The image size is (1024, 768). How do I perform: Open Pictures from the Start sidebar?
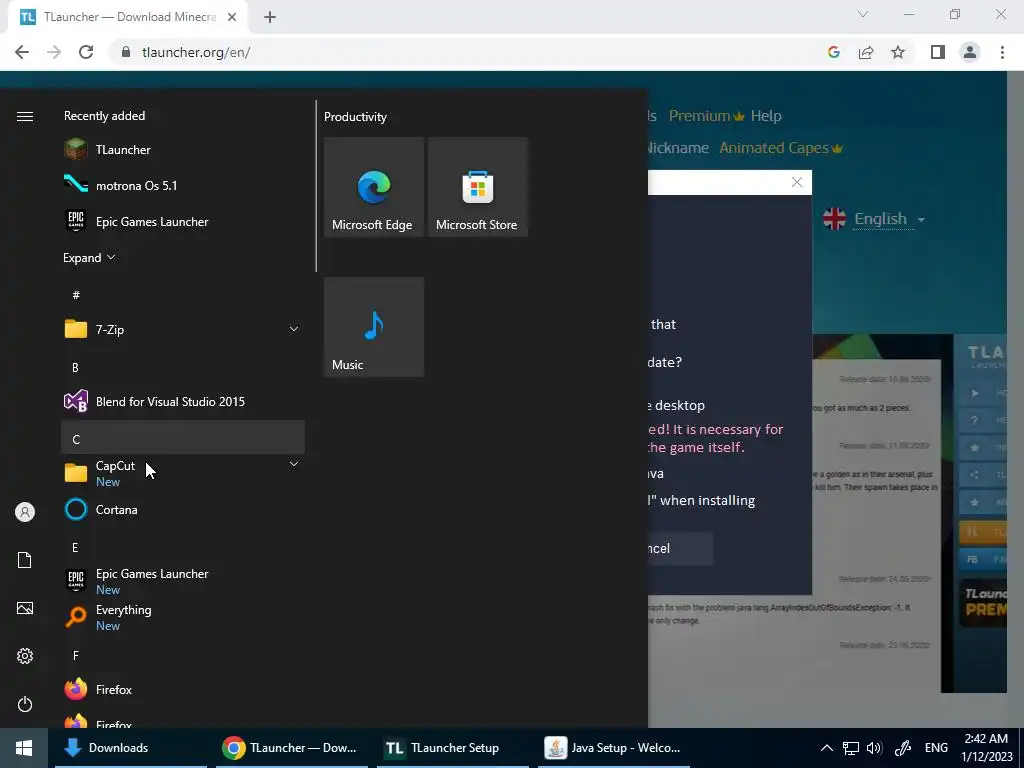(25, 608)
